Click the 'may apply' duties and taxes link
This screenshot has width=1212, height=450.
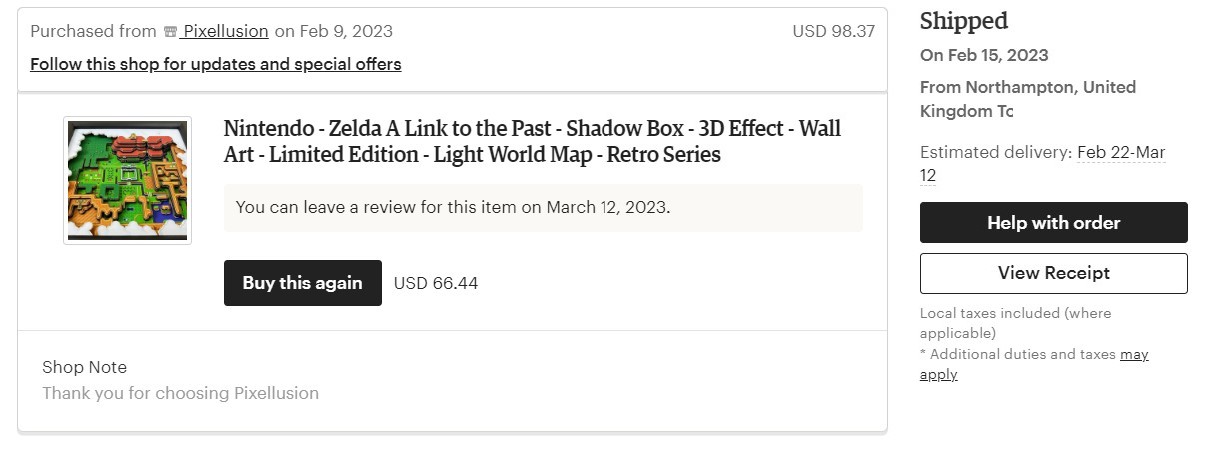click(x=1134, y=355)
